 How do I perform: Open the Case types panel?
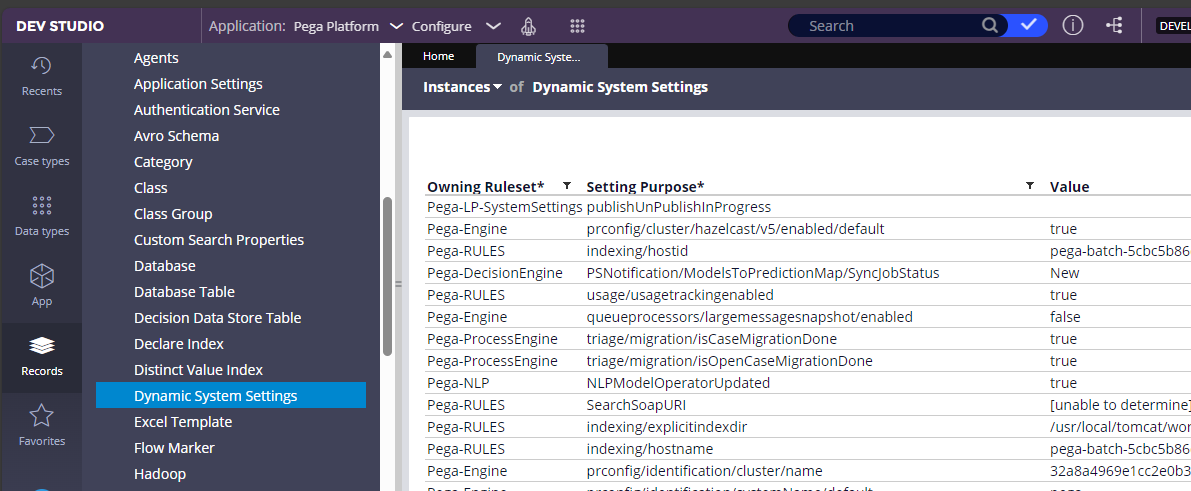click(41, 146)
